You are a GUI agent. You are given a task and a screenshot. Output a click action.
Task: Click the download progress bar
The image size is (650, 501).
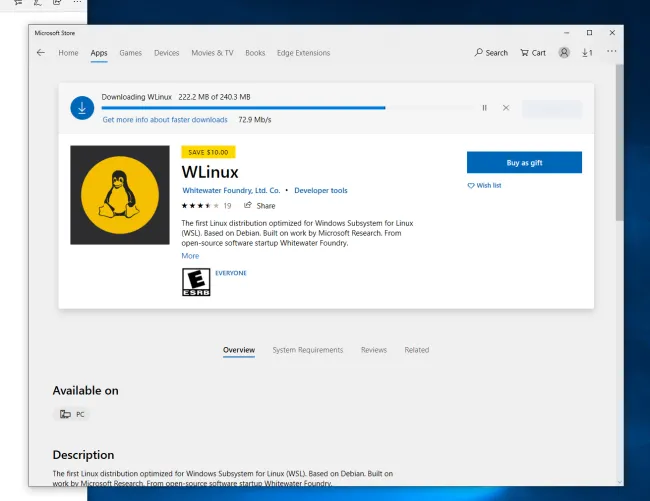287,108
